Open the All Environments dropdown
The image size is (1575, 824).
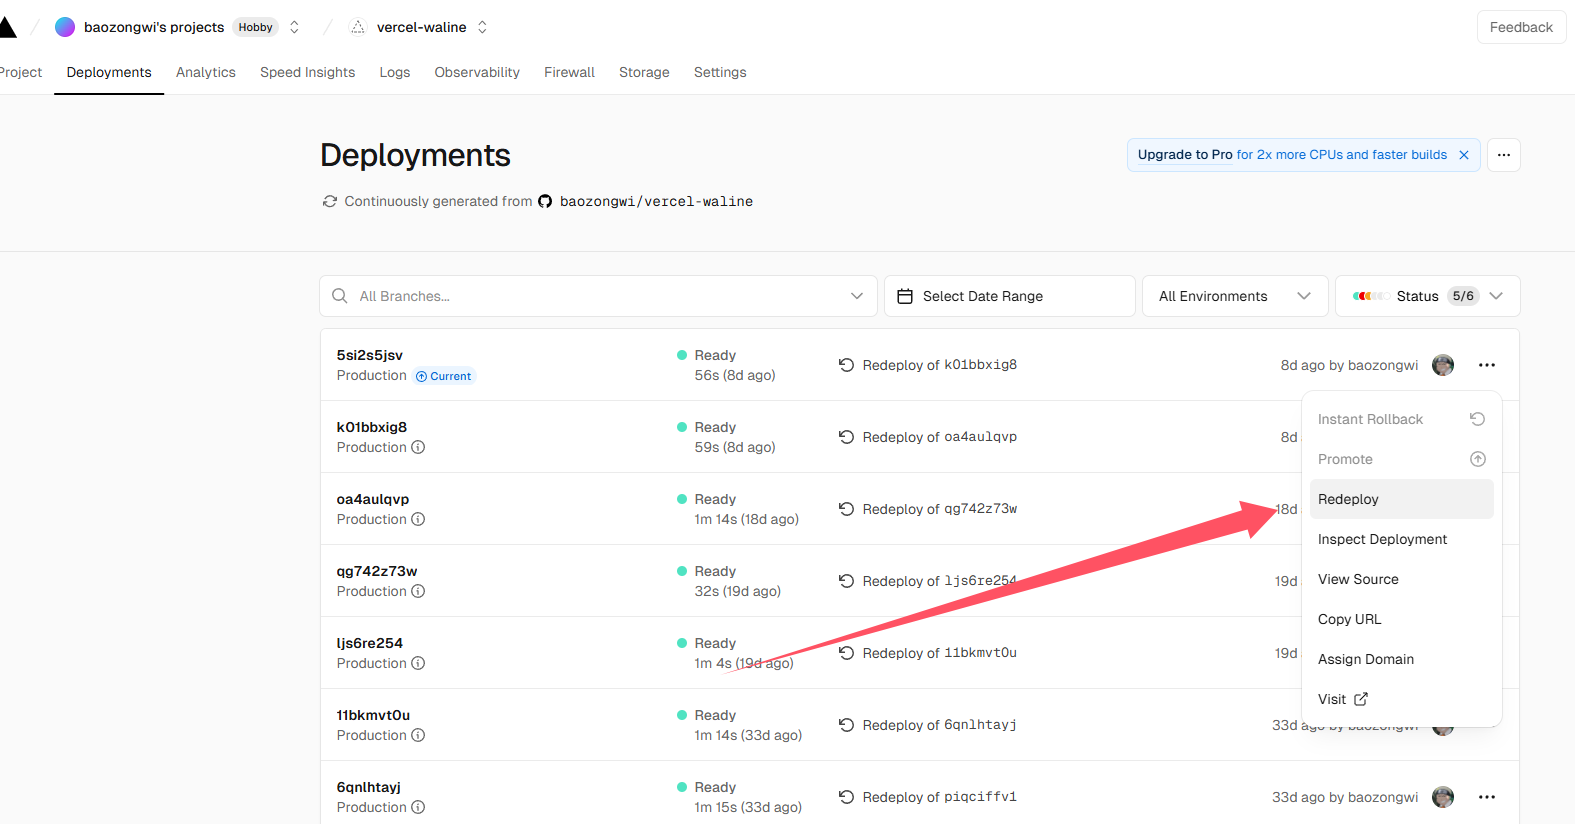pyautogui.click(x=1235, y=296)
